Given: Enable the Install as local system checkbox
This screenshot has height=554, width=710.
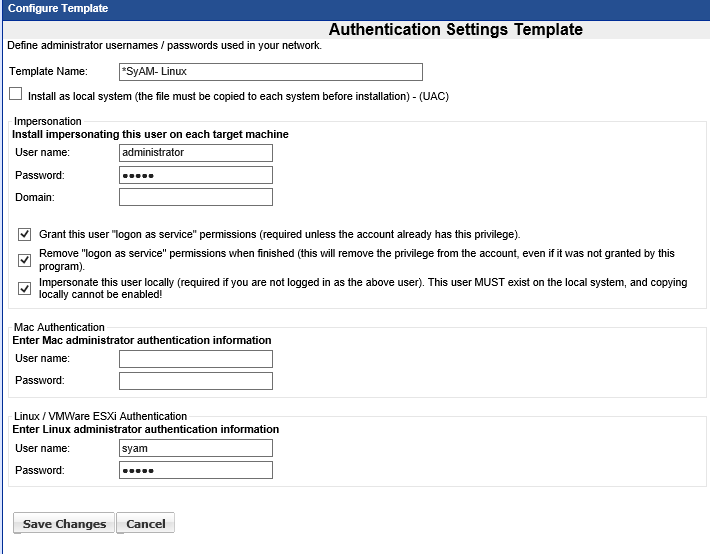Looking at the screenshot, I should pyautogui.click(x=15, y=94).
